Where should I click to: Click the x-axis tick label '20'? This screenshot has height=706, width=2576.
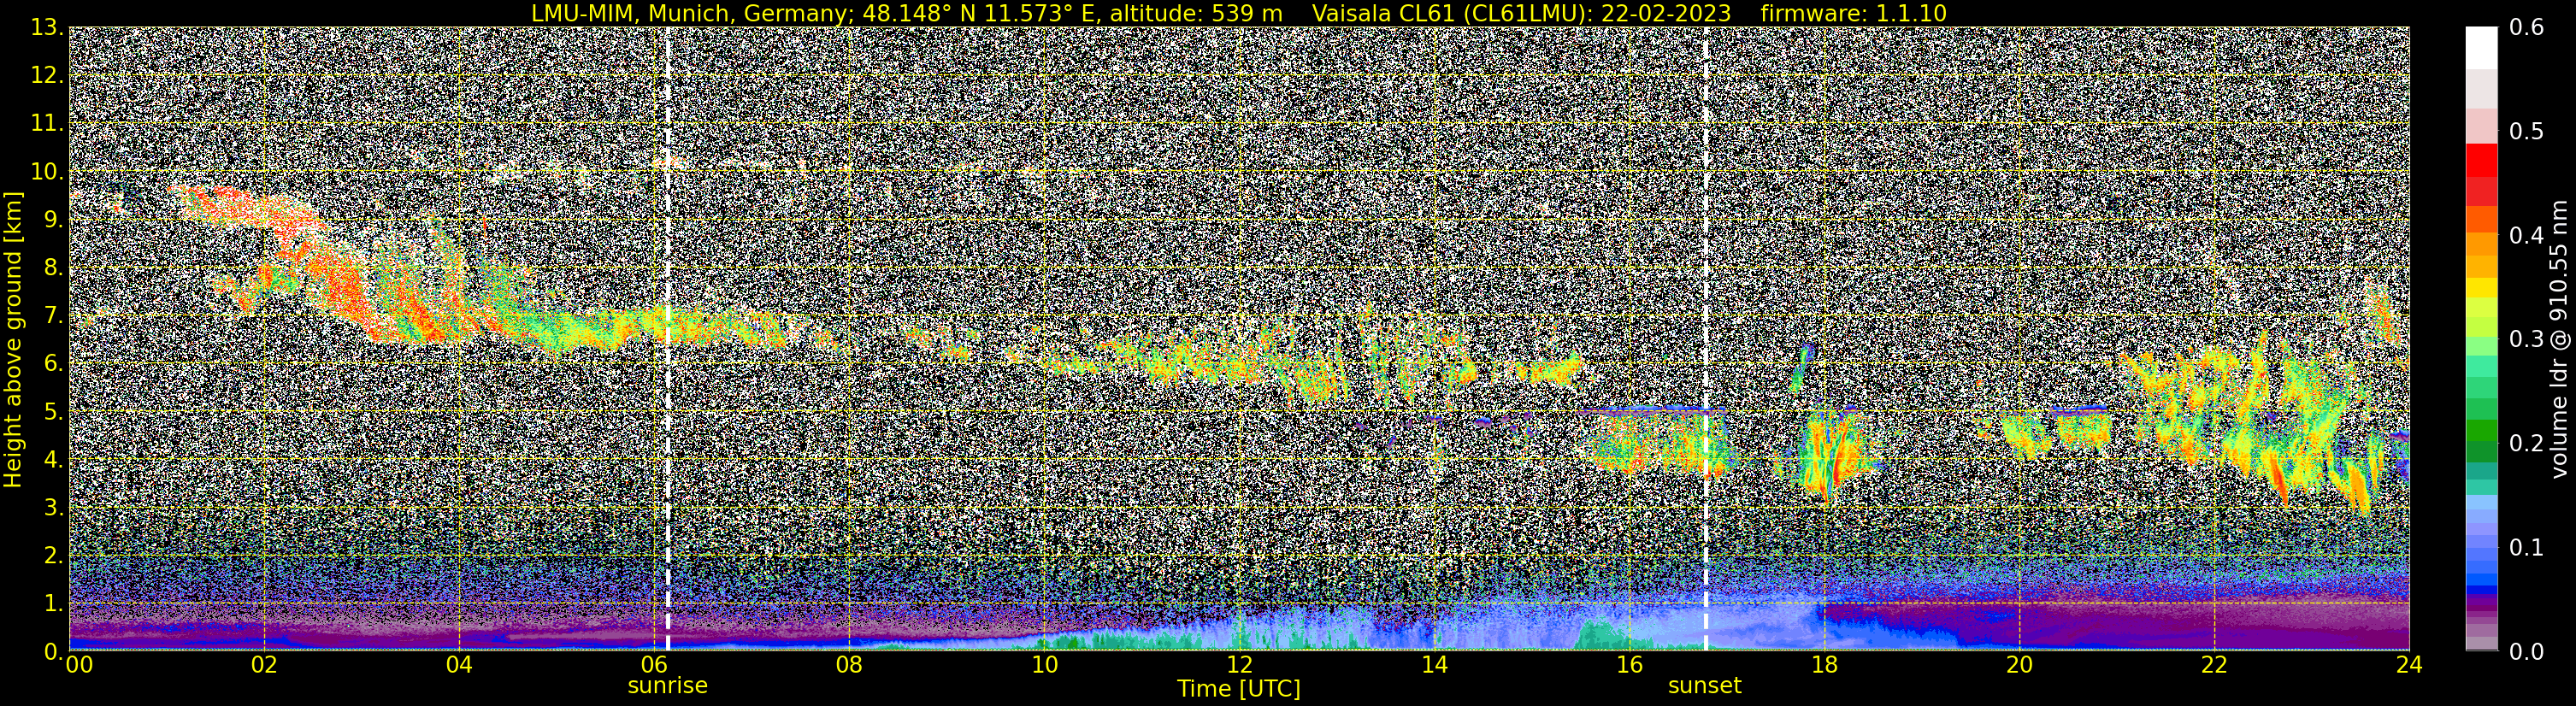click(2019, 665)
